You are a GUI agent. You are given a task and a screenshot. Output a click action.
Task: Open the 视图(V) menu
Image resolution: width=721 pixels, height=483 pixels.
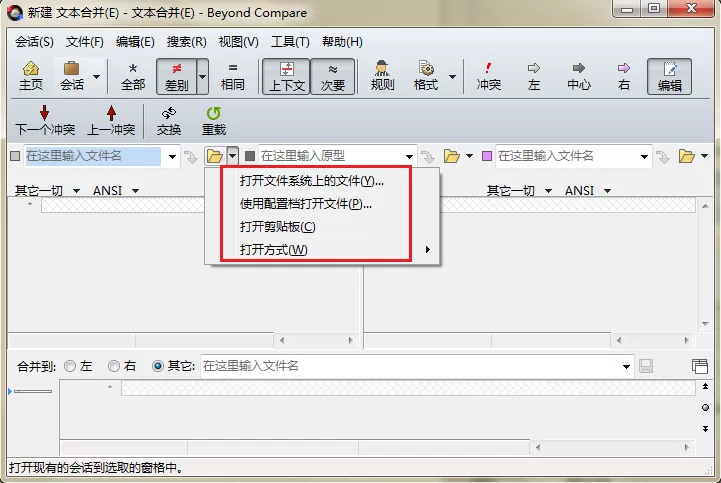pos(238,42)
